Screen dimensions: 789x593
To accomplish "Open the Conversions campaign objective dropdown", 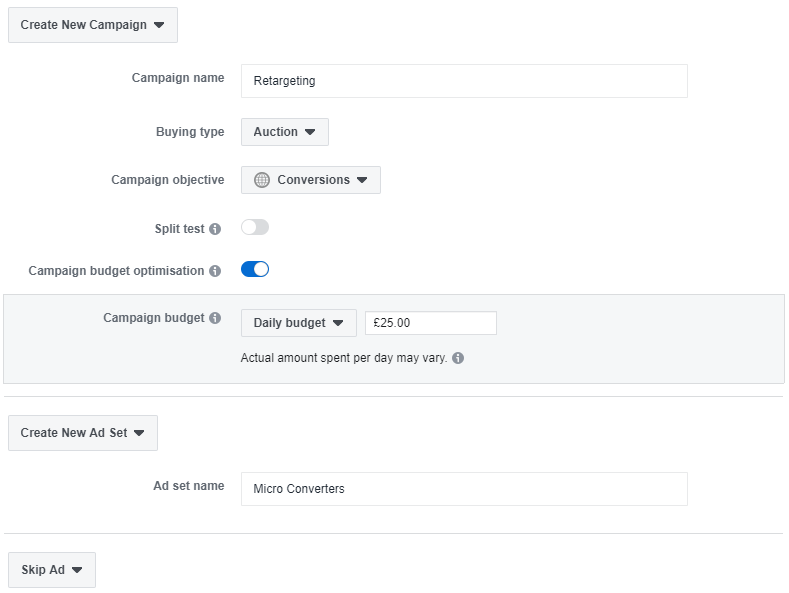I will (x=311, y=180).
